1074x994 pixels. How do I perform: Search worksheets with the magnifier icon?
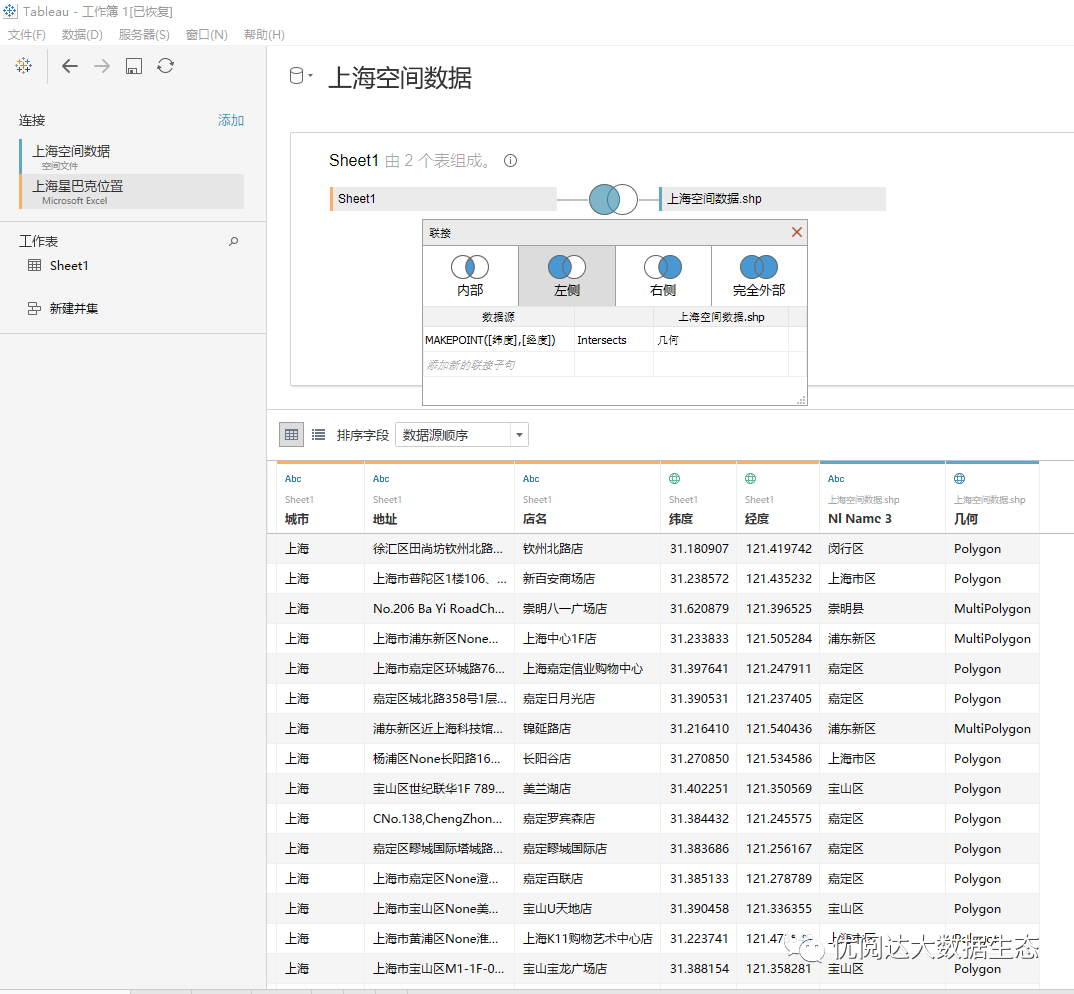pos(234,241)
